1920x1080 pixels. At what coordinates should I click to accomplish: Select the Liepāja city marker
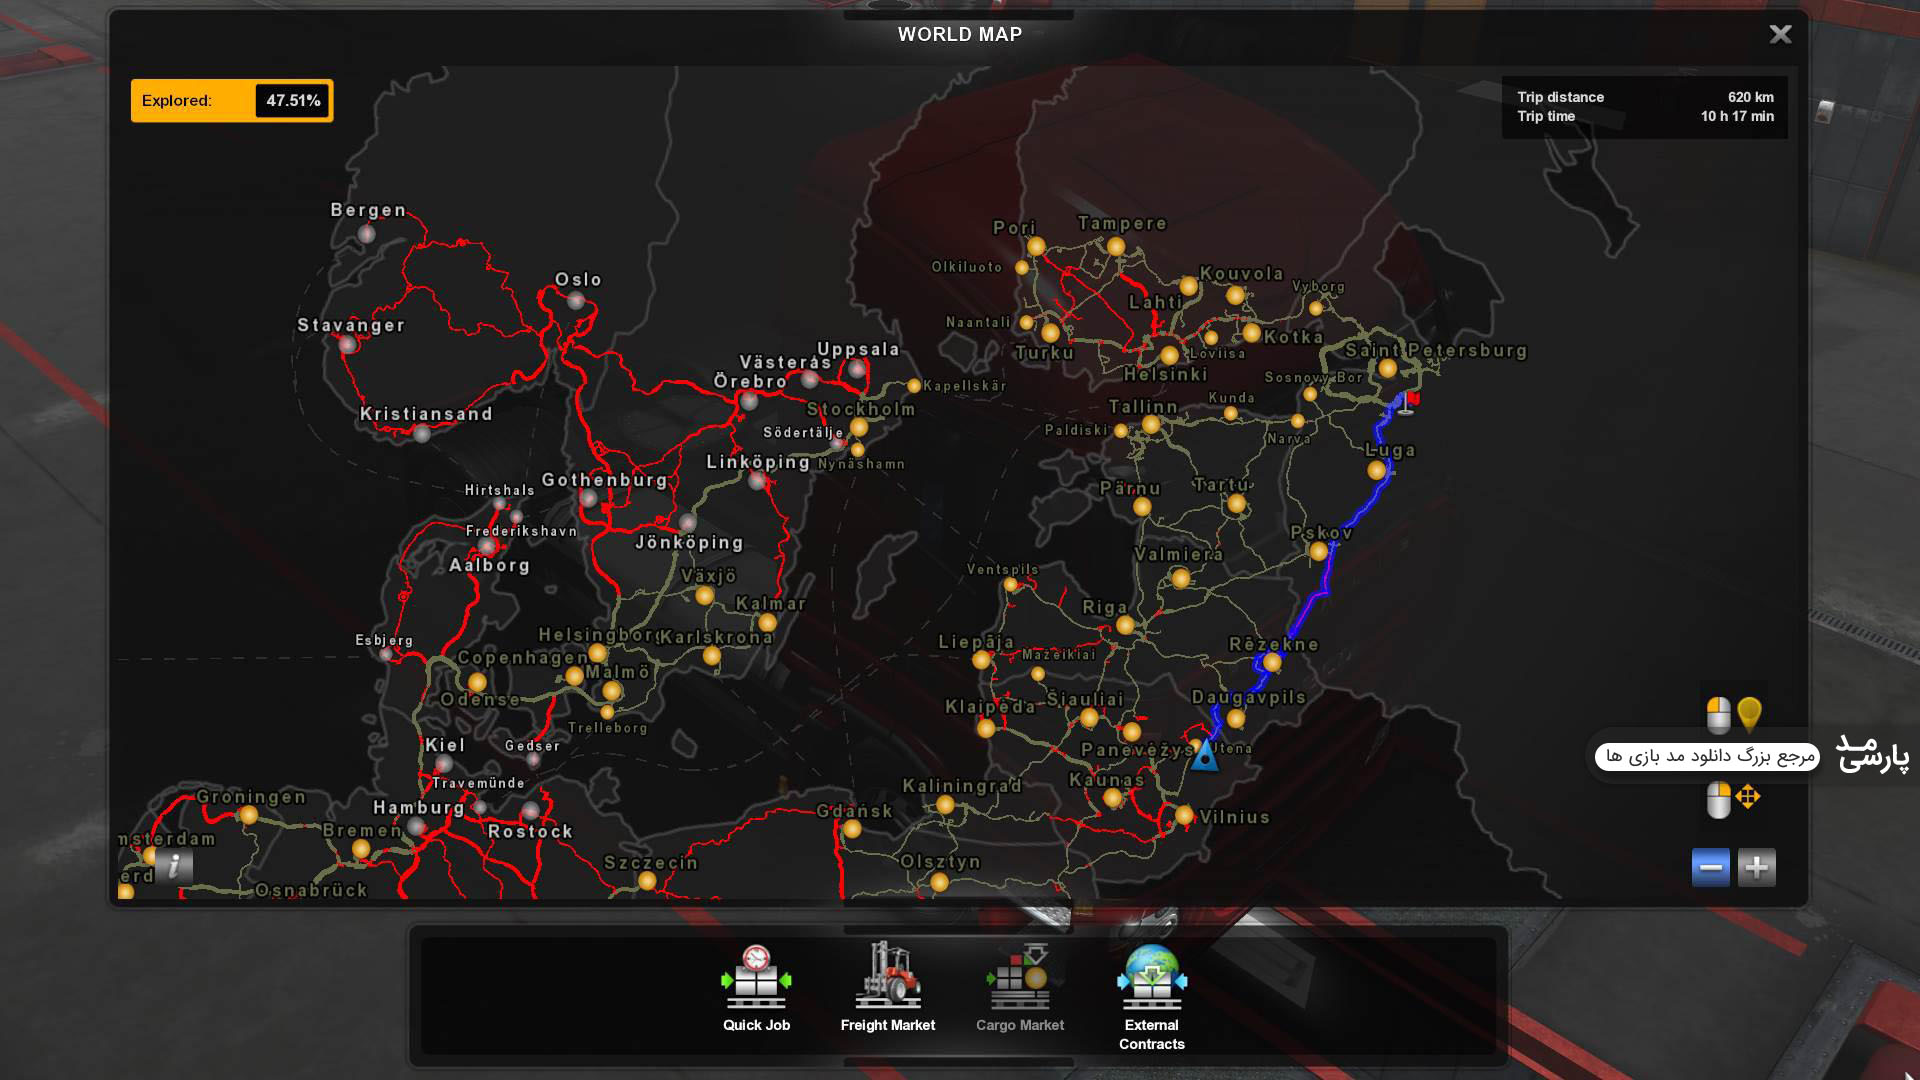click(981, 660)
